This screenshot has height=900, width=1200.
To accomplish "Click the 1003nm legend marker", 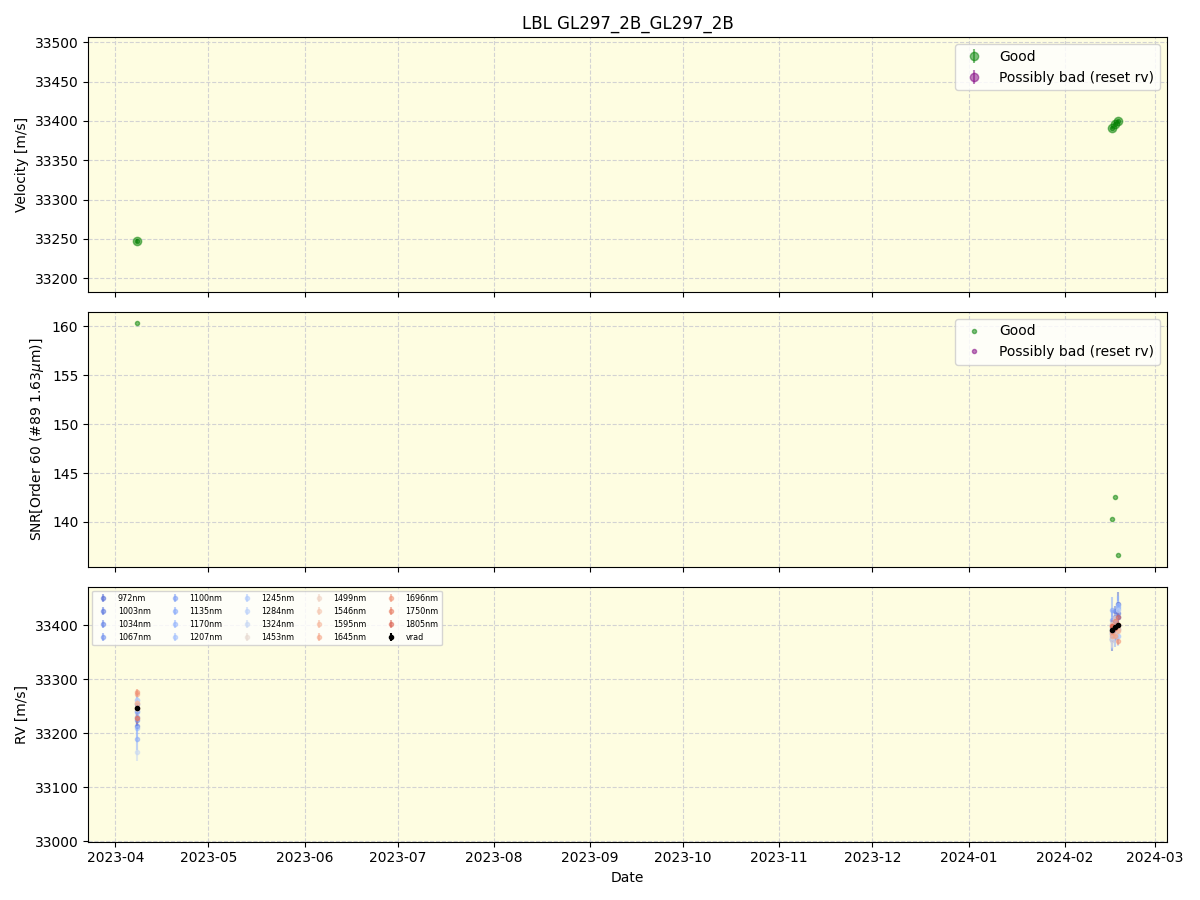I will [103, 611].
